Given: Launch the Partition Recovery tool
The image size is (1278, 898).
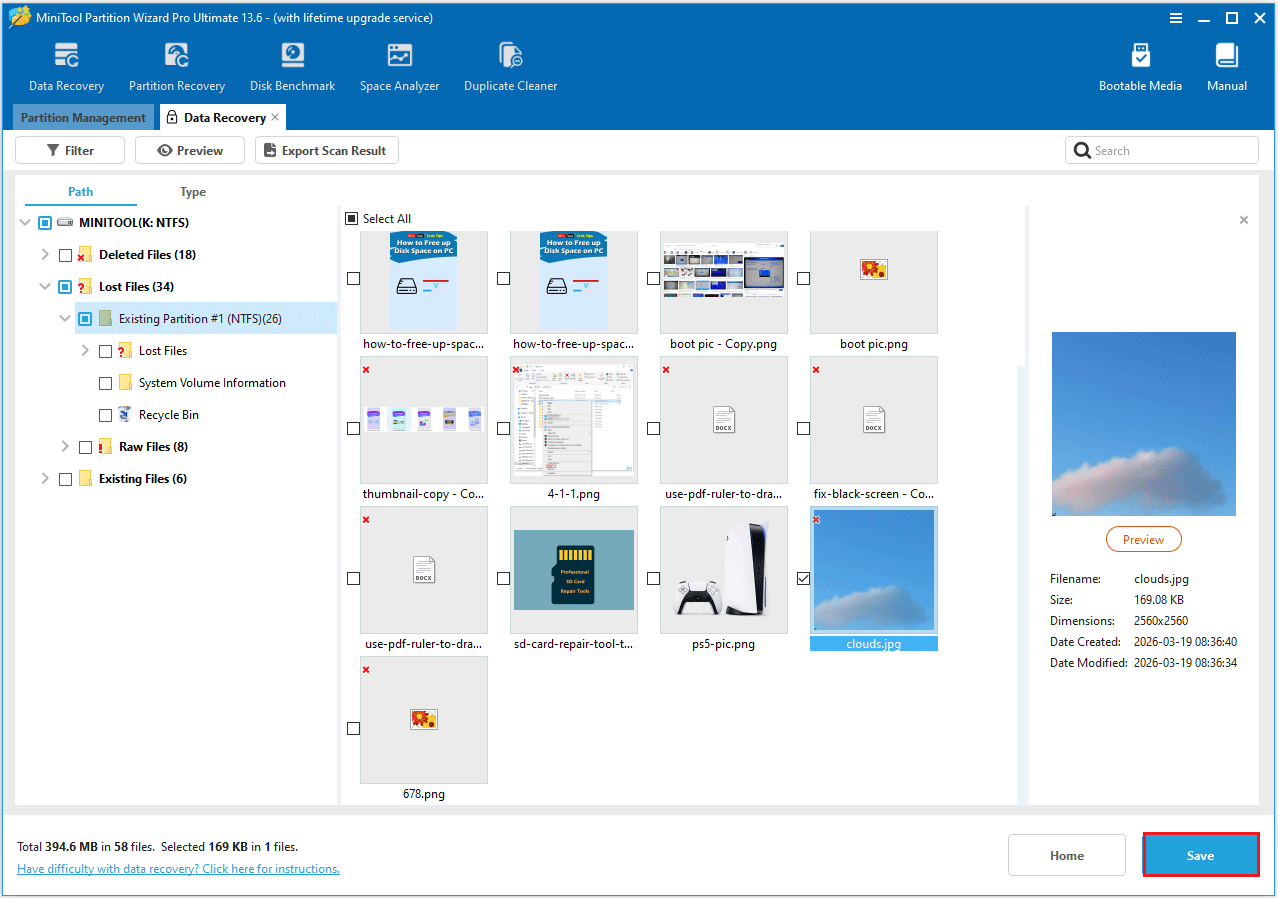Looking at the screenshot, I should click(x=177, y=66).
